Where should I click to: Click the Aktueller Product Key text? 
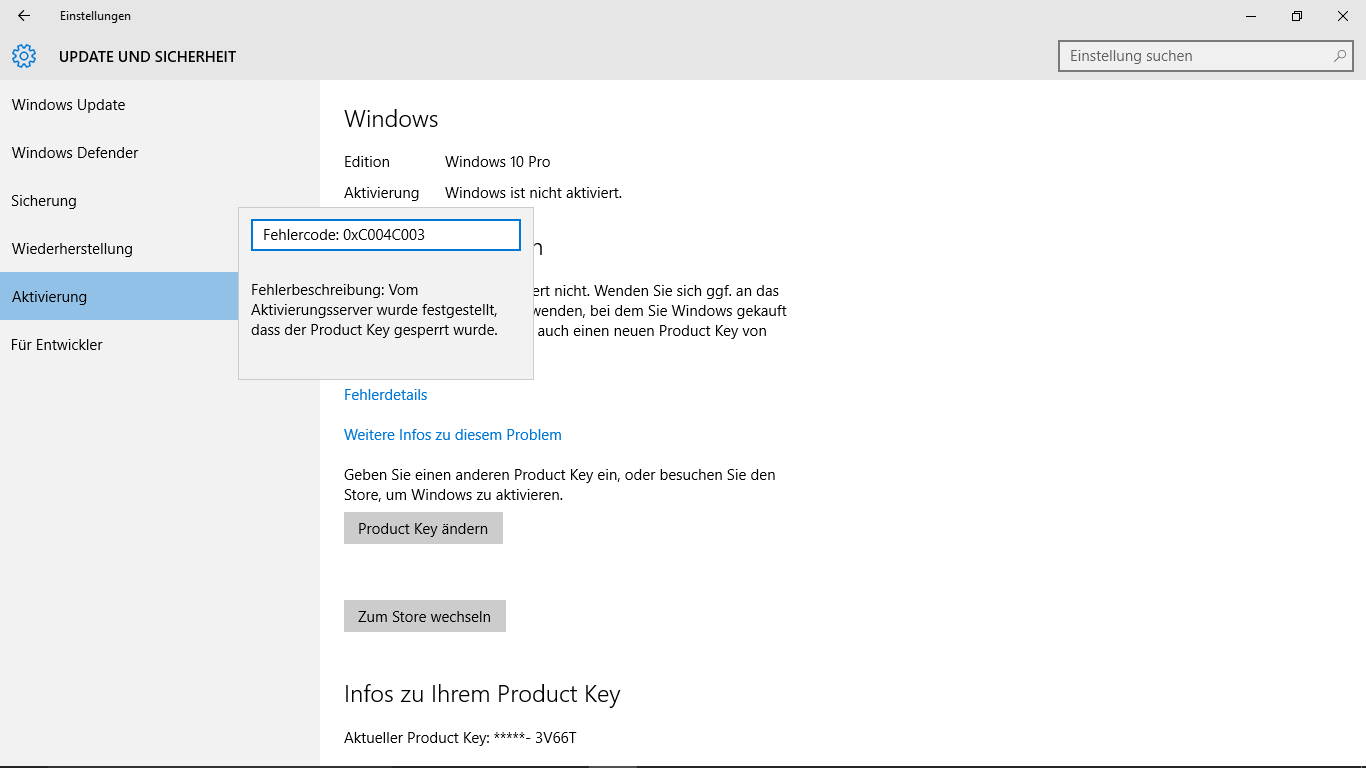460,738
